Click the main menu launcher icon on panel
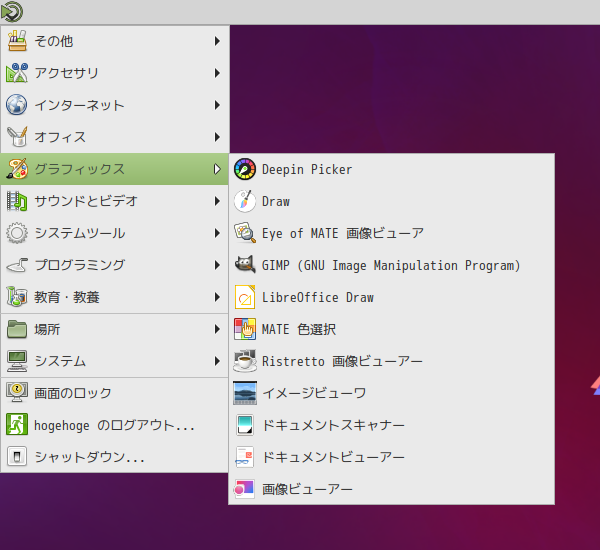Screen dimensions: 600x550 pos(12,11)
